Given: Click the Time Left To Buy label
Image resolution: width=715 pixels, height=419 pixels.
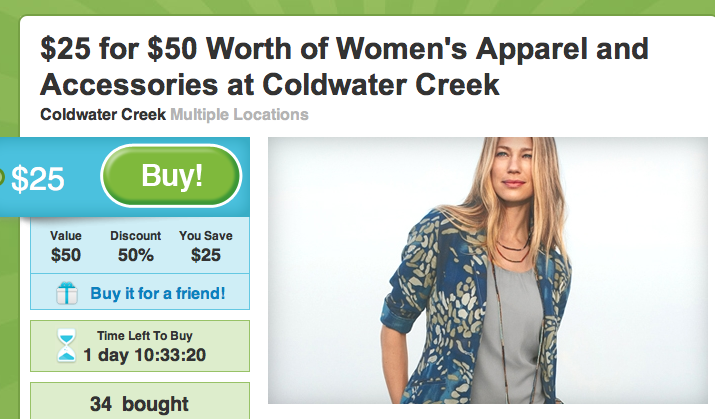Looking at the screenshot, I should 145,336.
